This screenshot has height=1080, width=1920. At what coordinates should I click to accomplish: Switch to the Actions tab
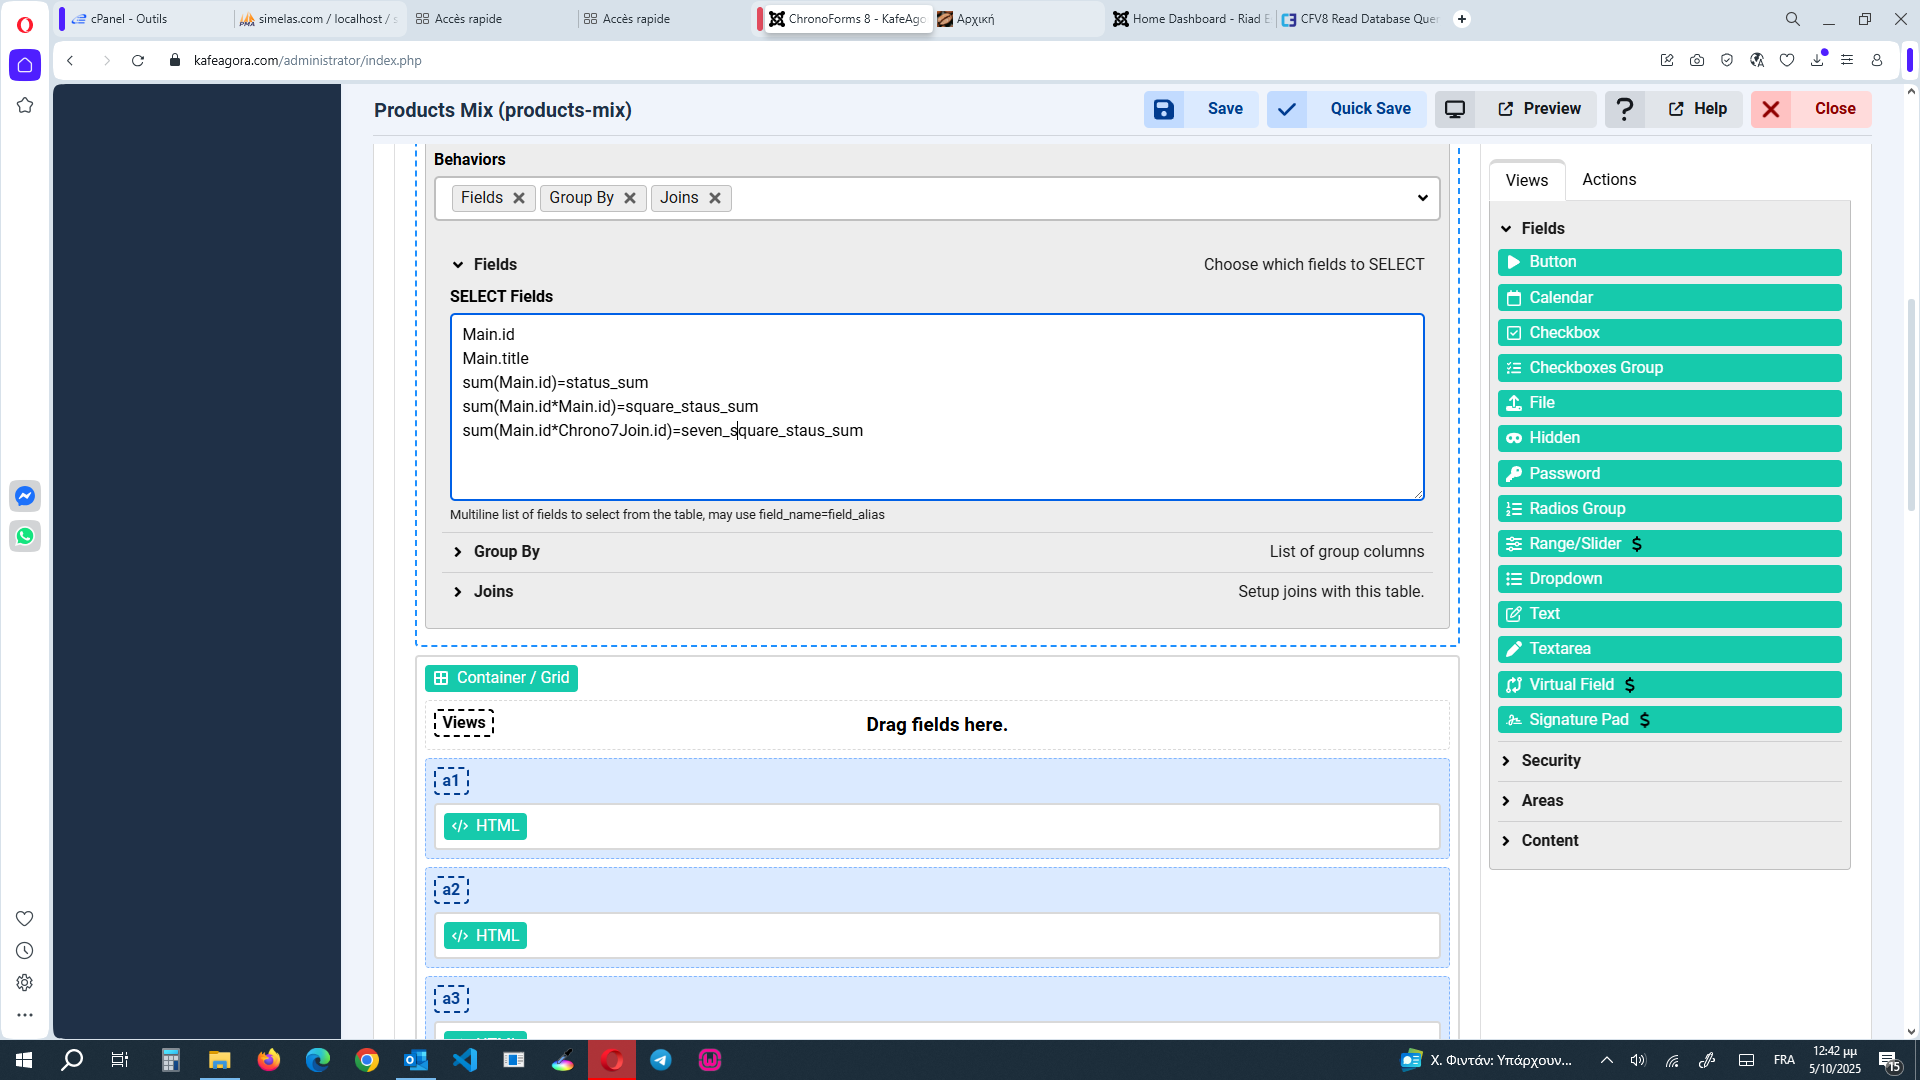pos(1609,179)
